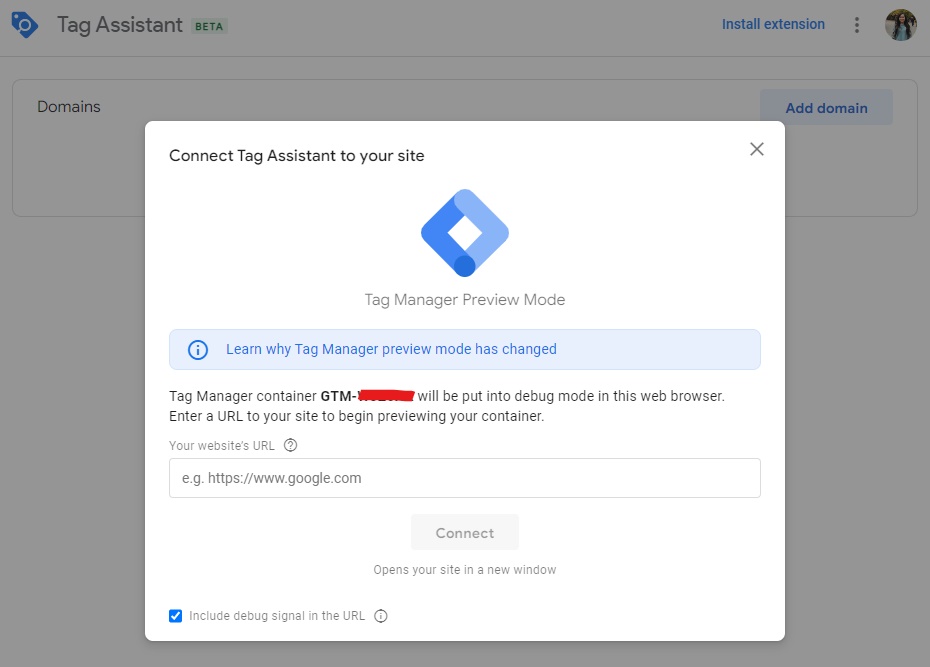Click 'Opens your site in a new window' text
Viewport: 930px width, 667px height.
(x=465, y=570)
